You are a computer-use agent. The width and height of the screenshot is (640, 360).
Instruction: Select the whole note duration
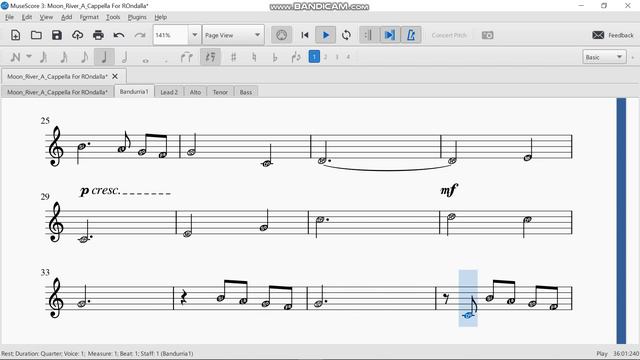tap(145, 60)
